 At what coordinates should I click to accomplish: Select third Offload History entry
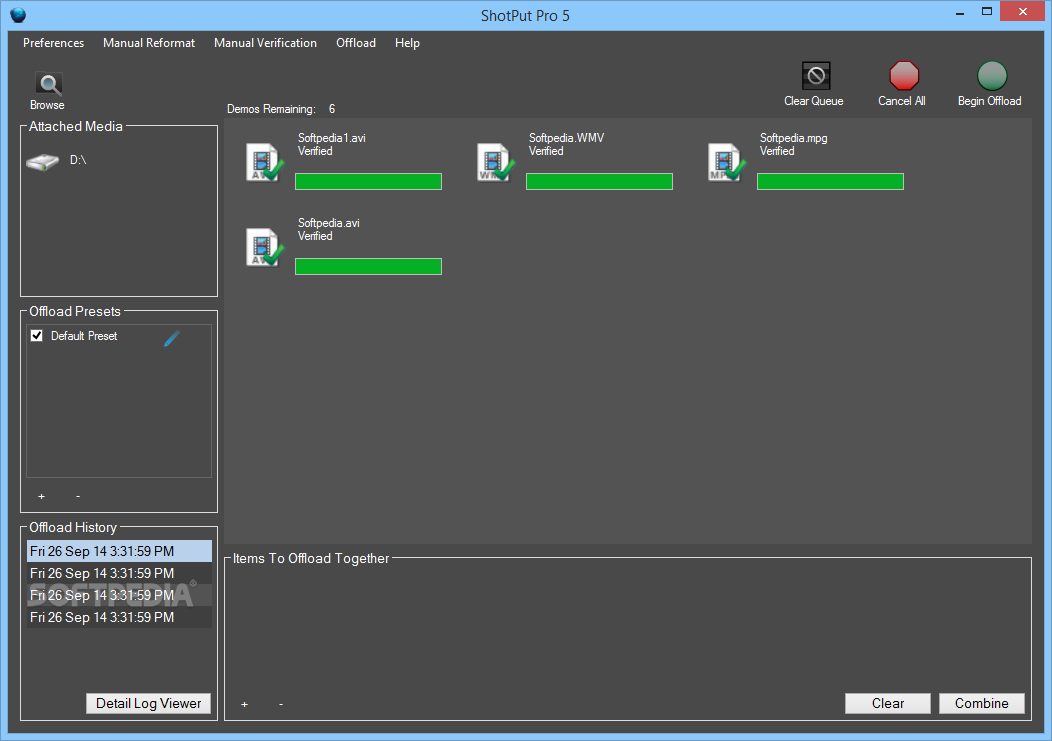[x=119, y=595]
